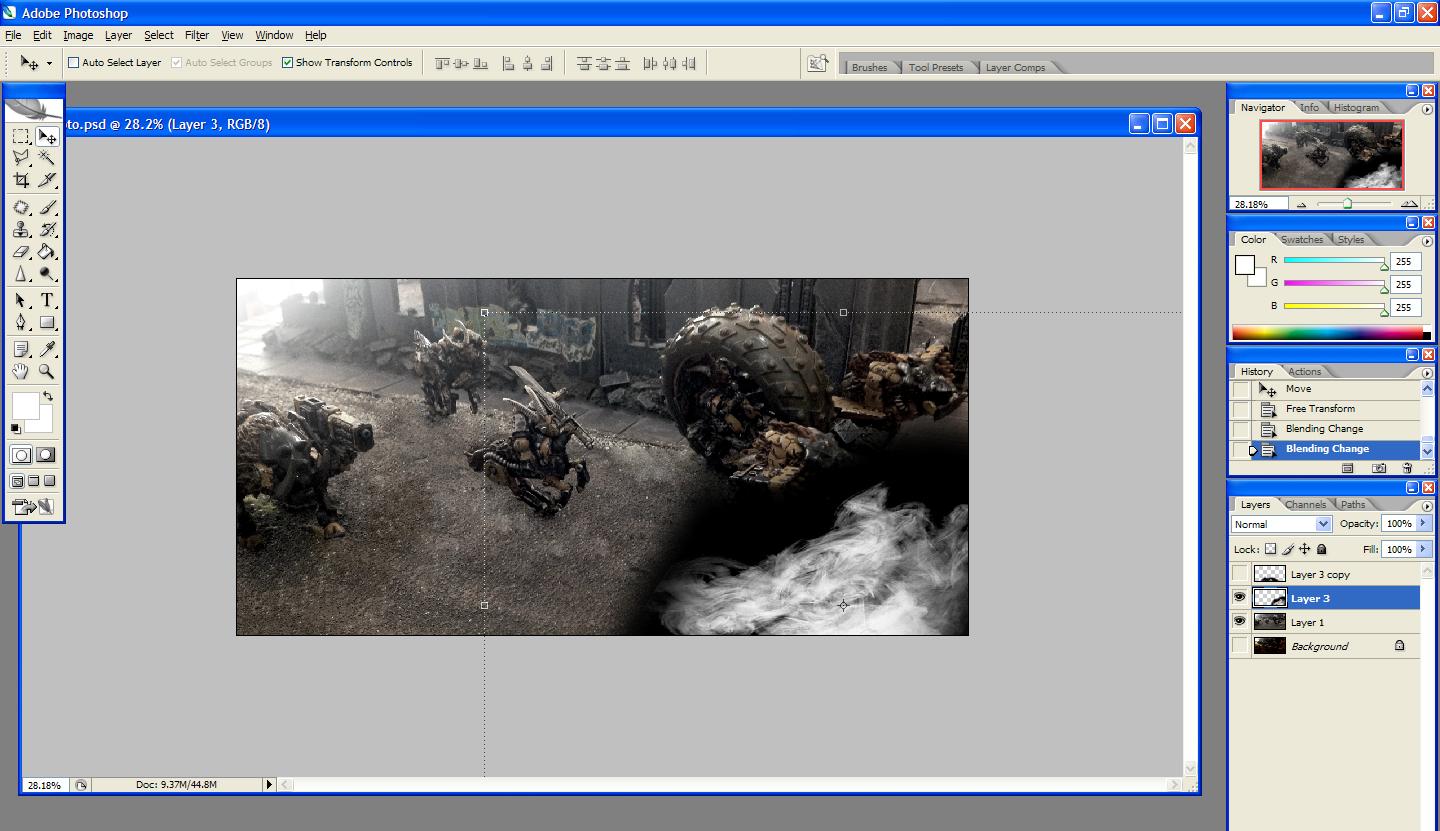Select the Path Selection arrow tool

21,301
